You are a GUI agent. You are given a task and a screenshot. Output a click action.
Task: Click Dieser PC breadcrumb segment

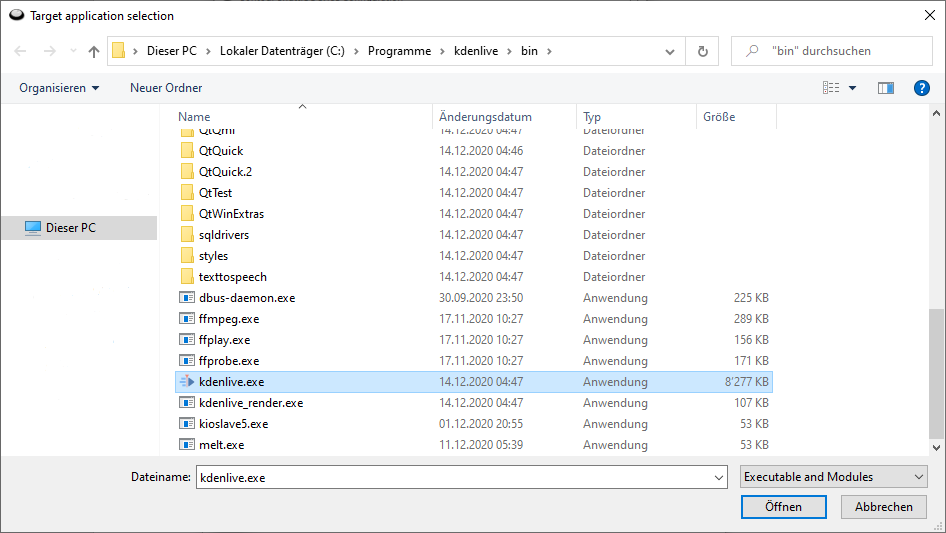coord(172,51)
